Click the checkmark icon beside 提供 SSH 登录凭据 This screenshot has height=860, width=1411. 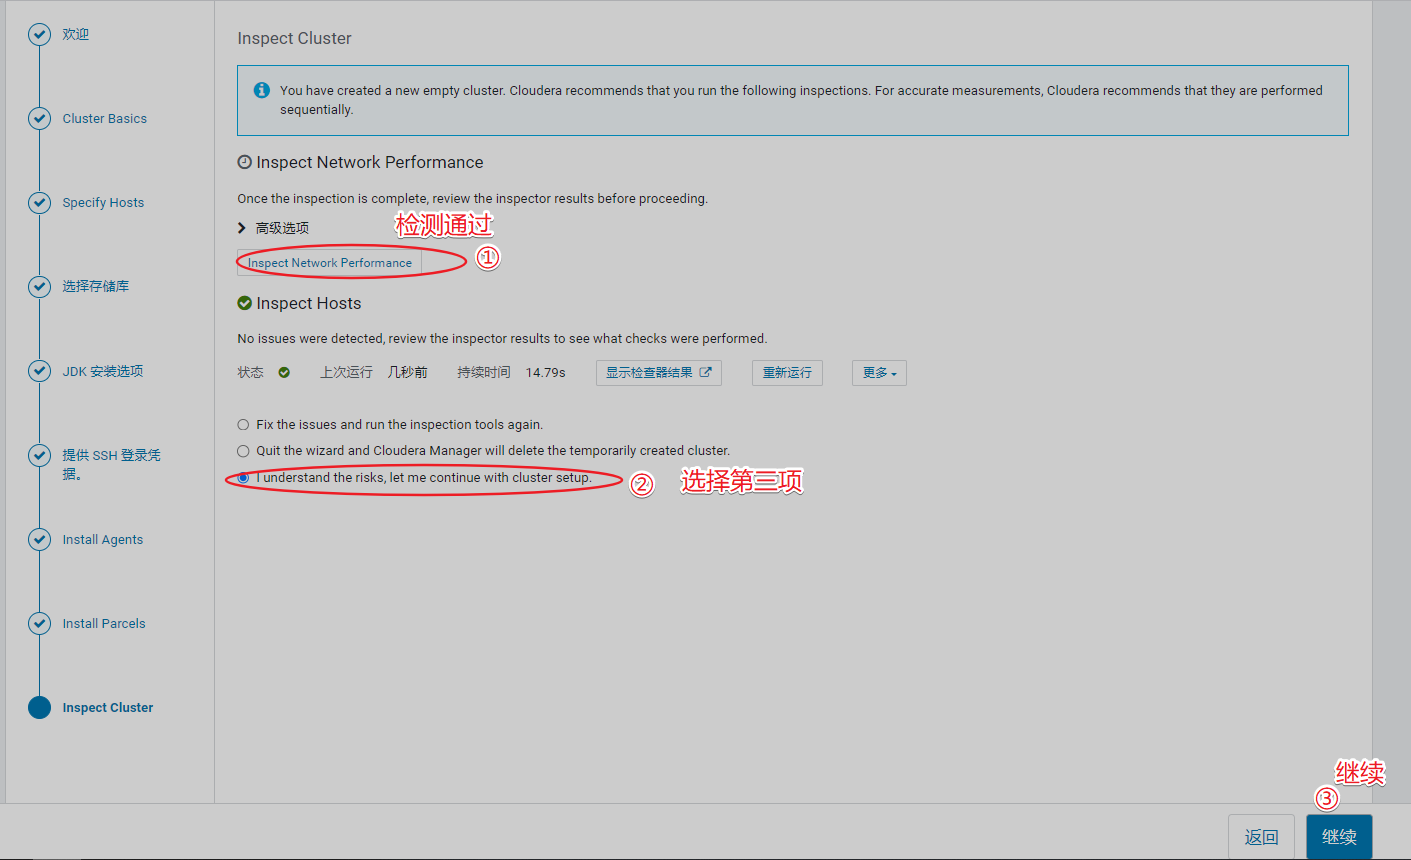[39, 455]
